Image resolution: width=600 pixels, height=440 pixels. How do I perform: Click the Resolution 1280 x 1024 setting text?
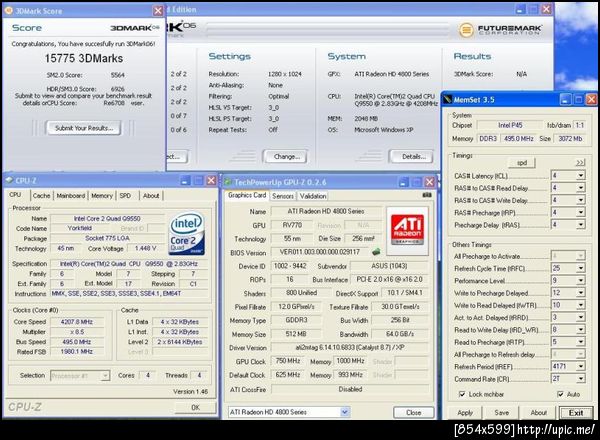pos(285,74)
